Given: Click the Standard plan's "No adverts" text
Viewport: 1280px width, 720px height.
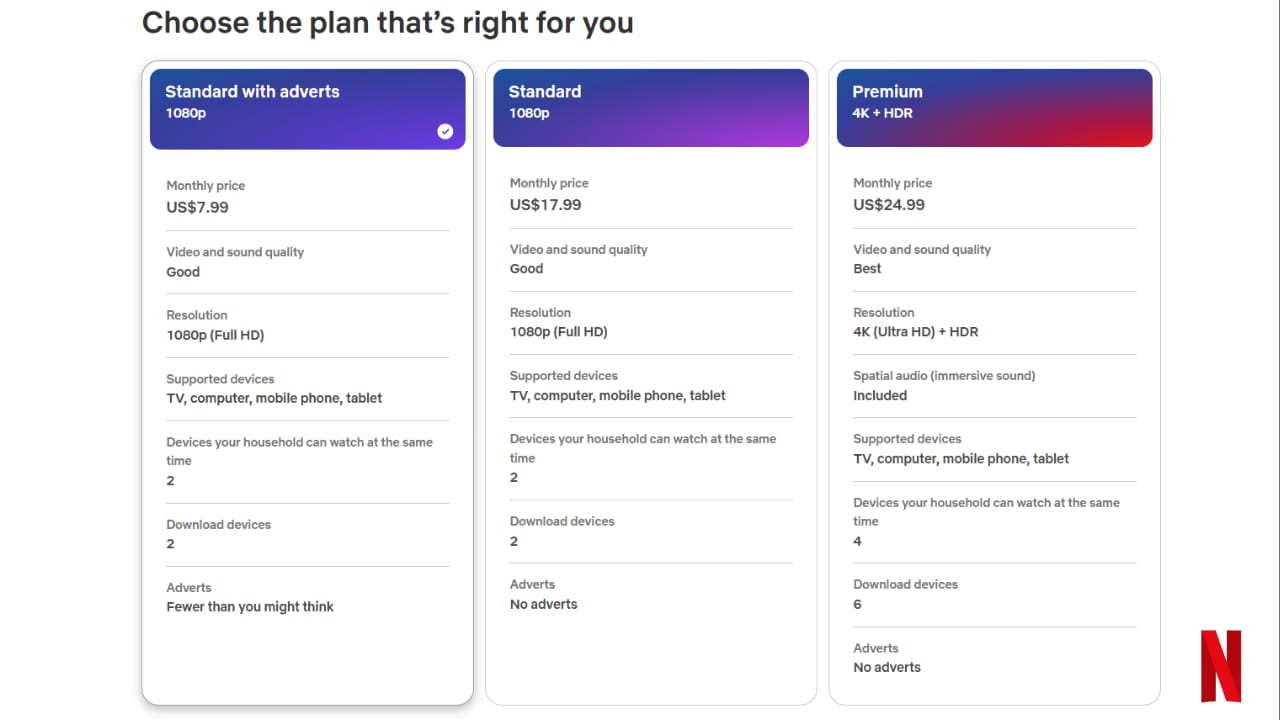Looking at the screenshot, I should [x=543, y=604].
